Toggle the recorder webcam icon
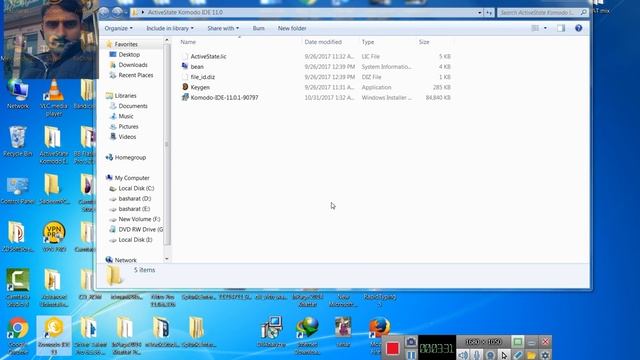The image size is (640, 360). [490, 355]
